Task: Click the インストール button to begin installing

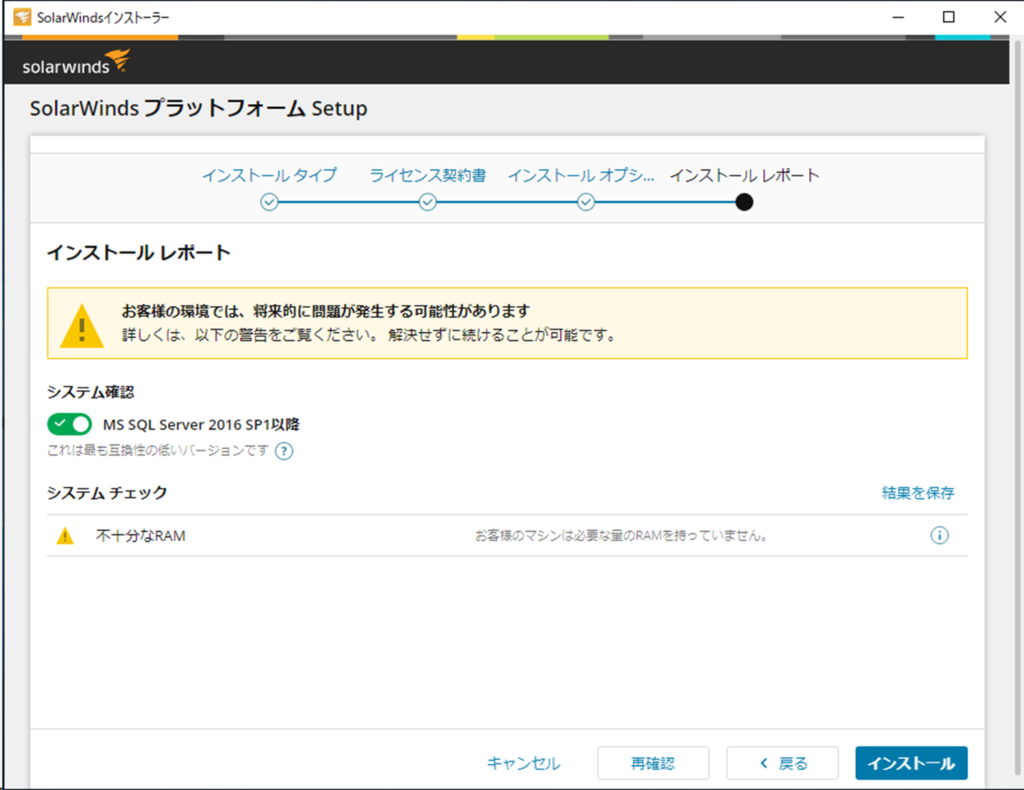Action: pos(911,763)
